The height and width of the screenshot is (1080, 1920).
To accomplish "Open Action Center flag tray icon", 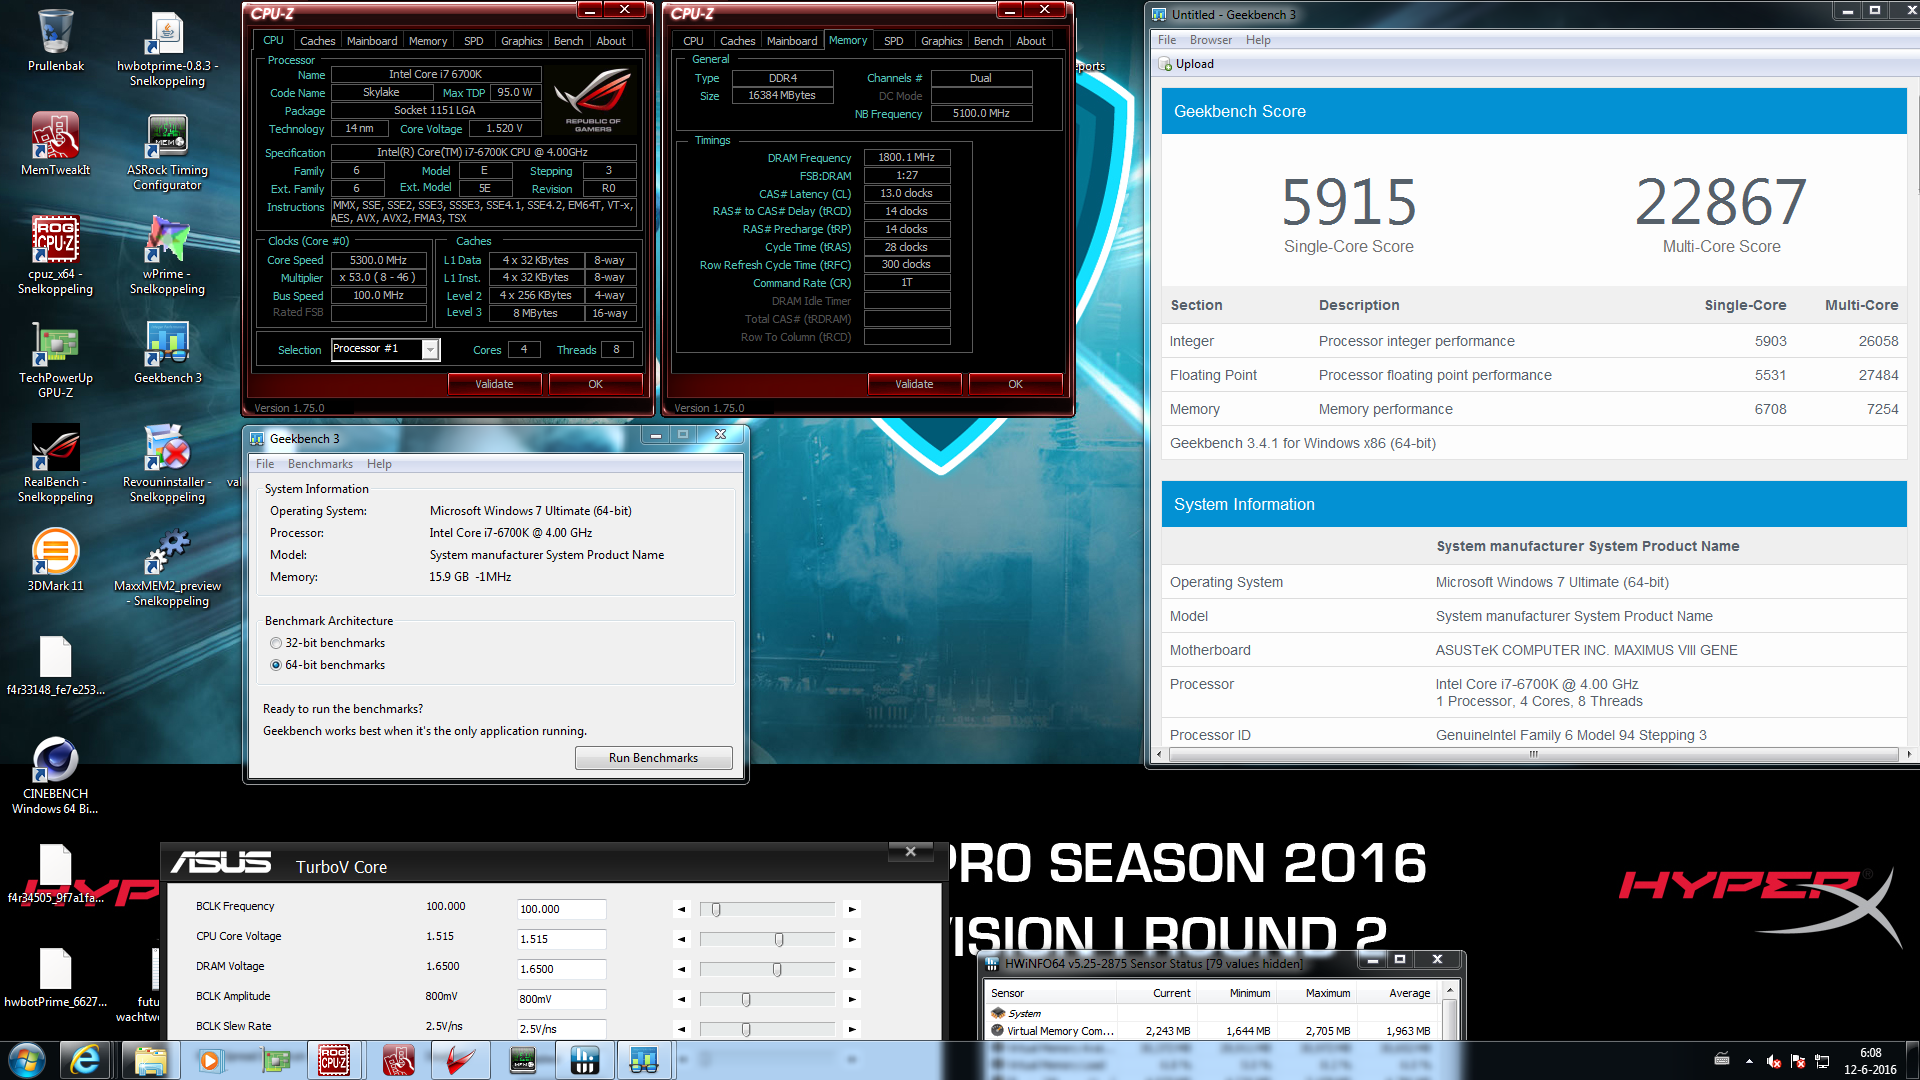I will coord(1797,1061).
